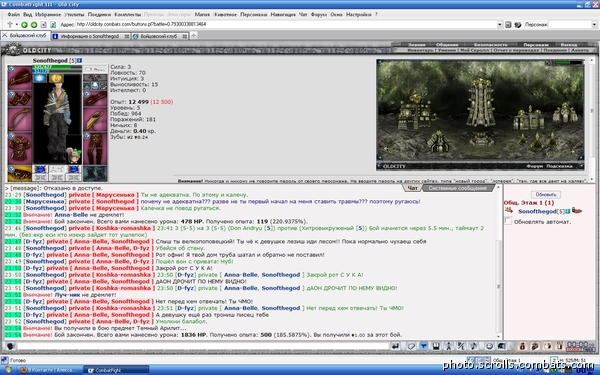Click the red armor equipment slot
Viewport: 600px width, 375px height.
coord(20,149)
